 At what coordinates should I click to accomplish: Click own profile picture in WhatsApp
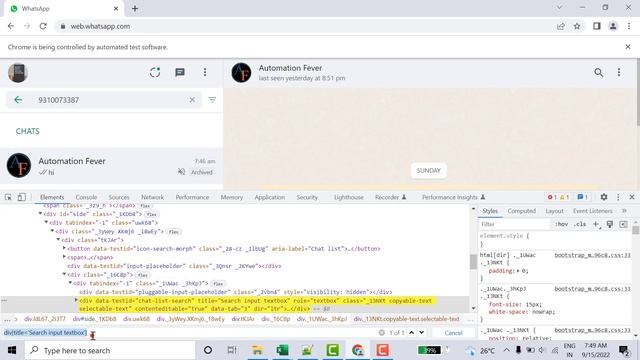[x=18, y=73]
